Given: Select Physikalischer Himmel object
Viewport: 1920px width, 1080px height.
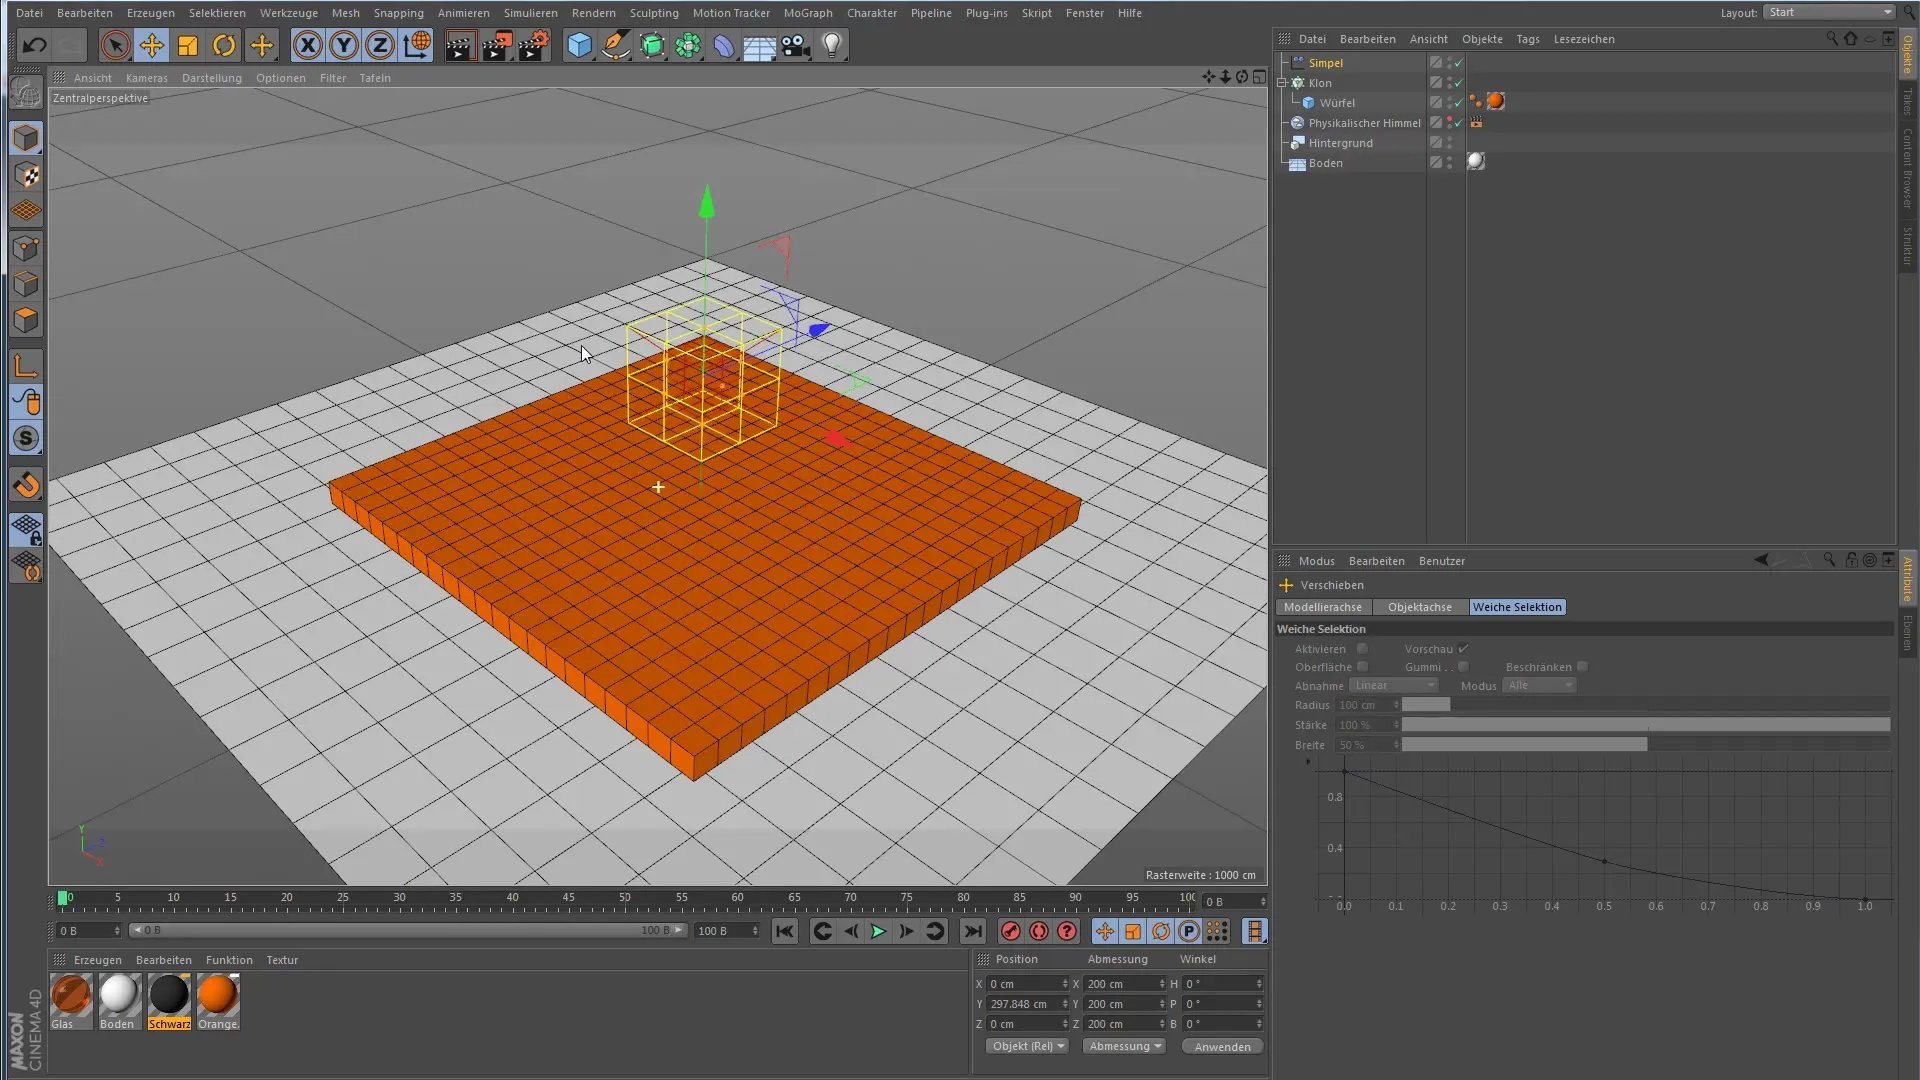Looking at the screenshot, I should 1364,123.
